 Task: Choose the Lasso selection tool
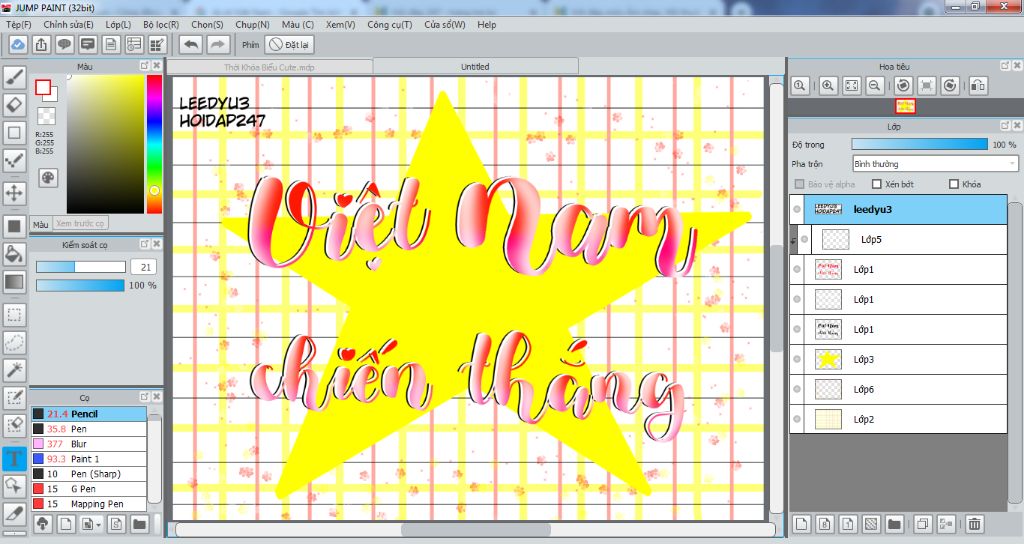coord(14,342)
